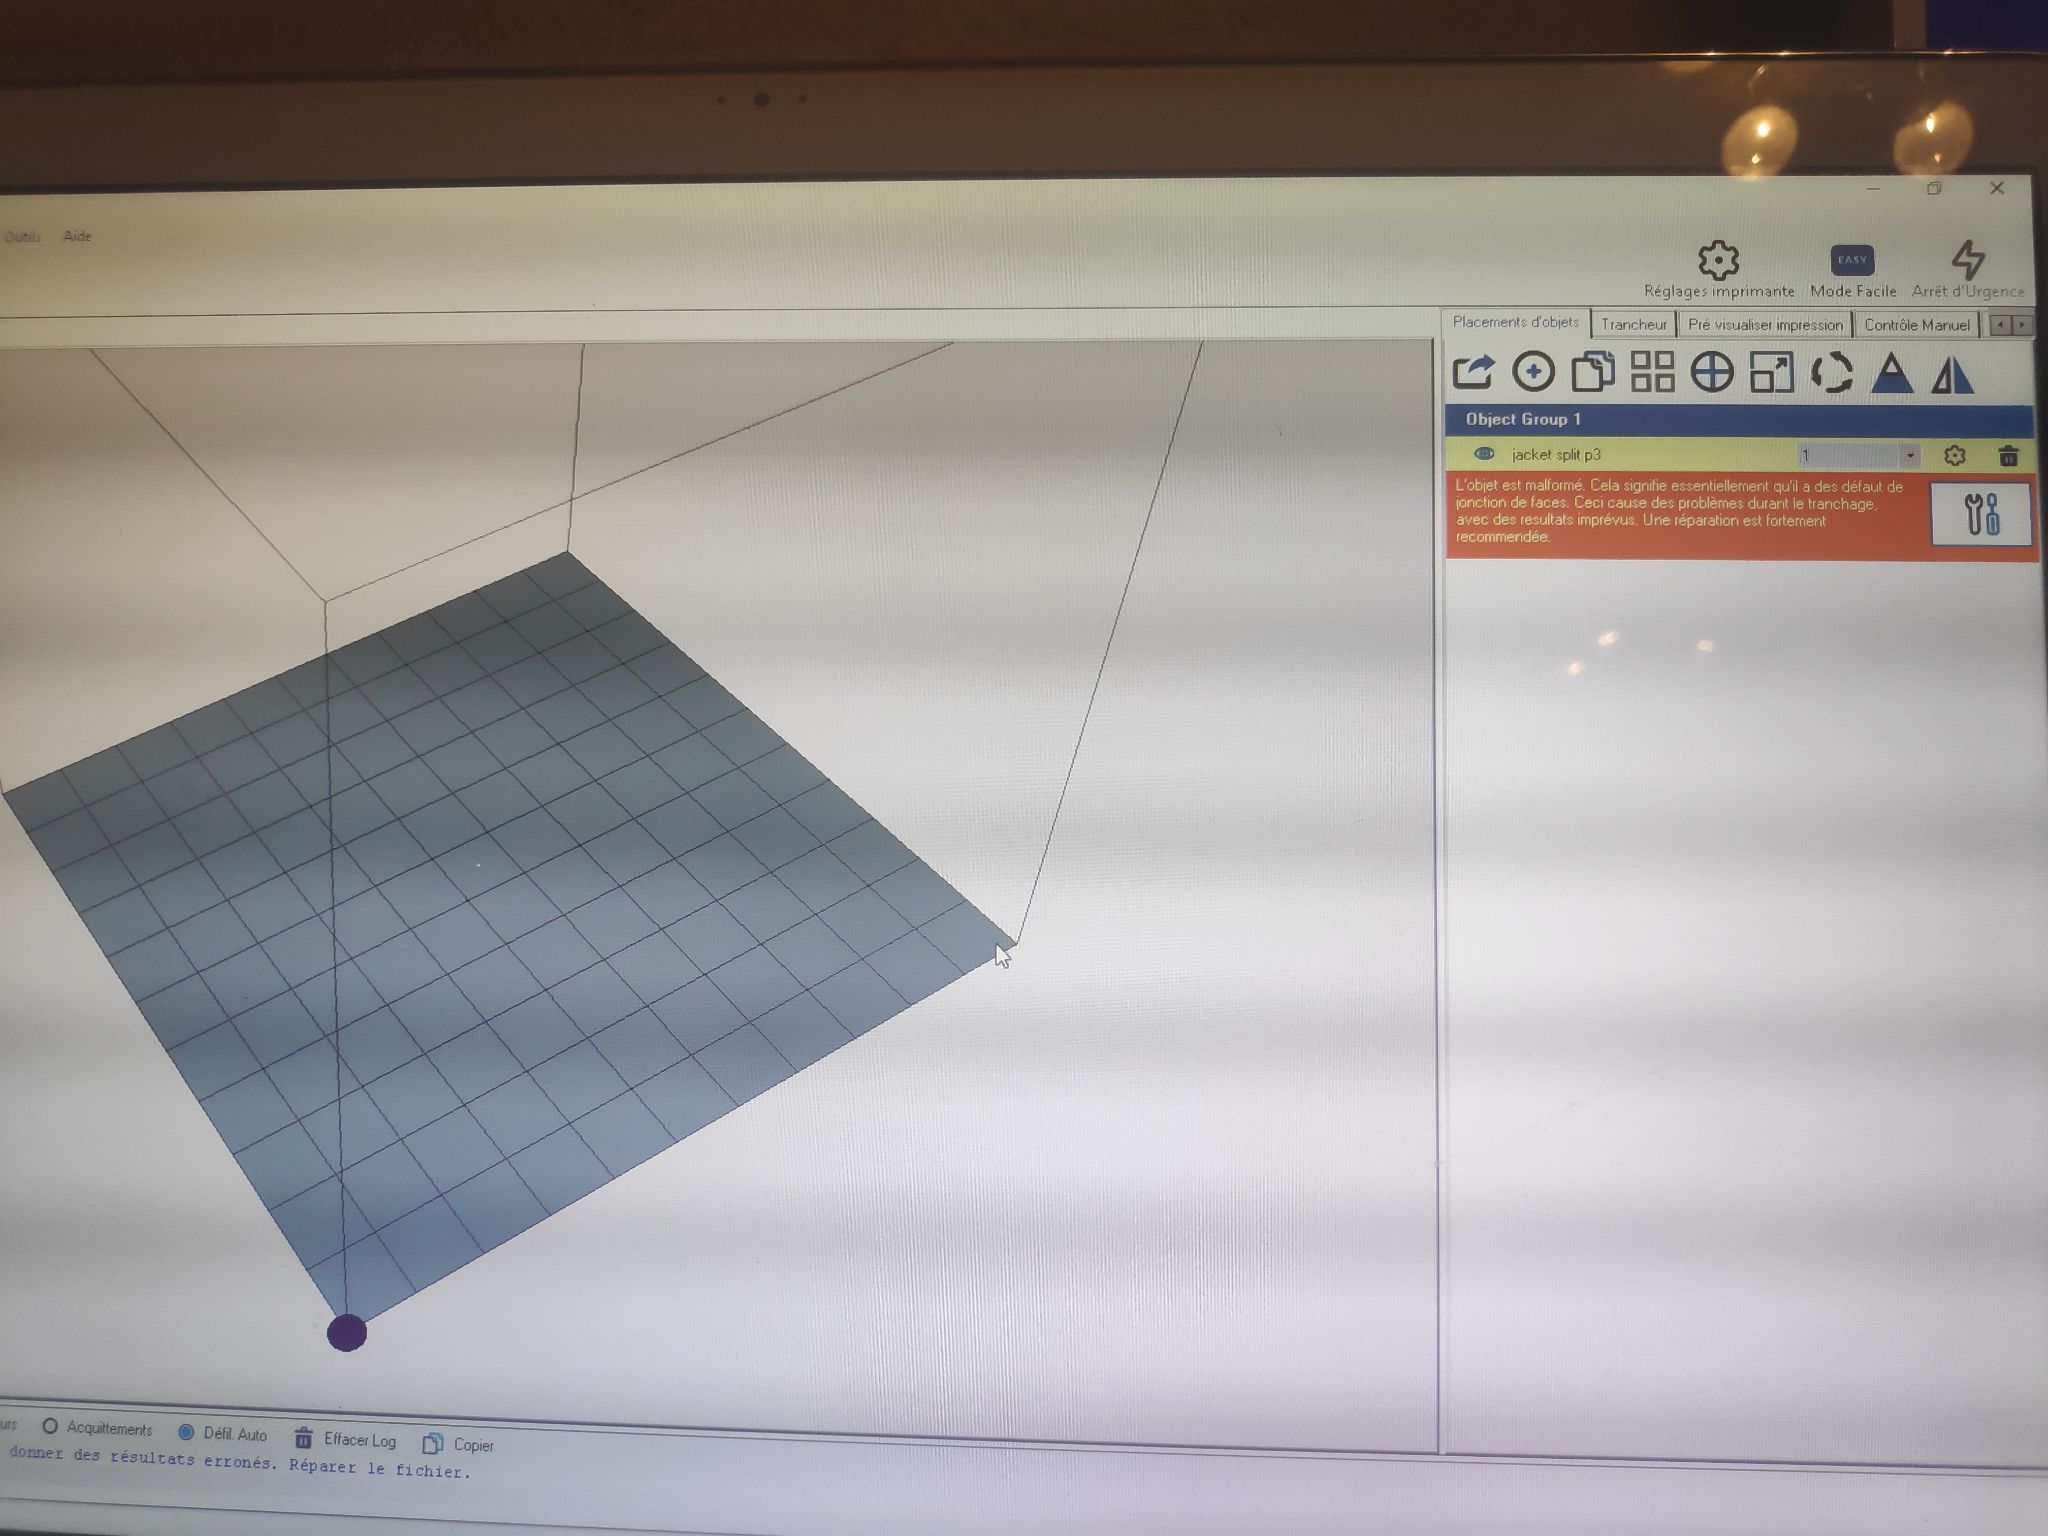The width and height of the screenshot is (2048, 1536).
Task: Minimize the application window
Action: (x=1873, y=188)
